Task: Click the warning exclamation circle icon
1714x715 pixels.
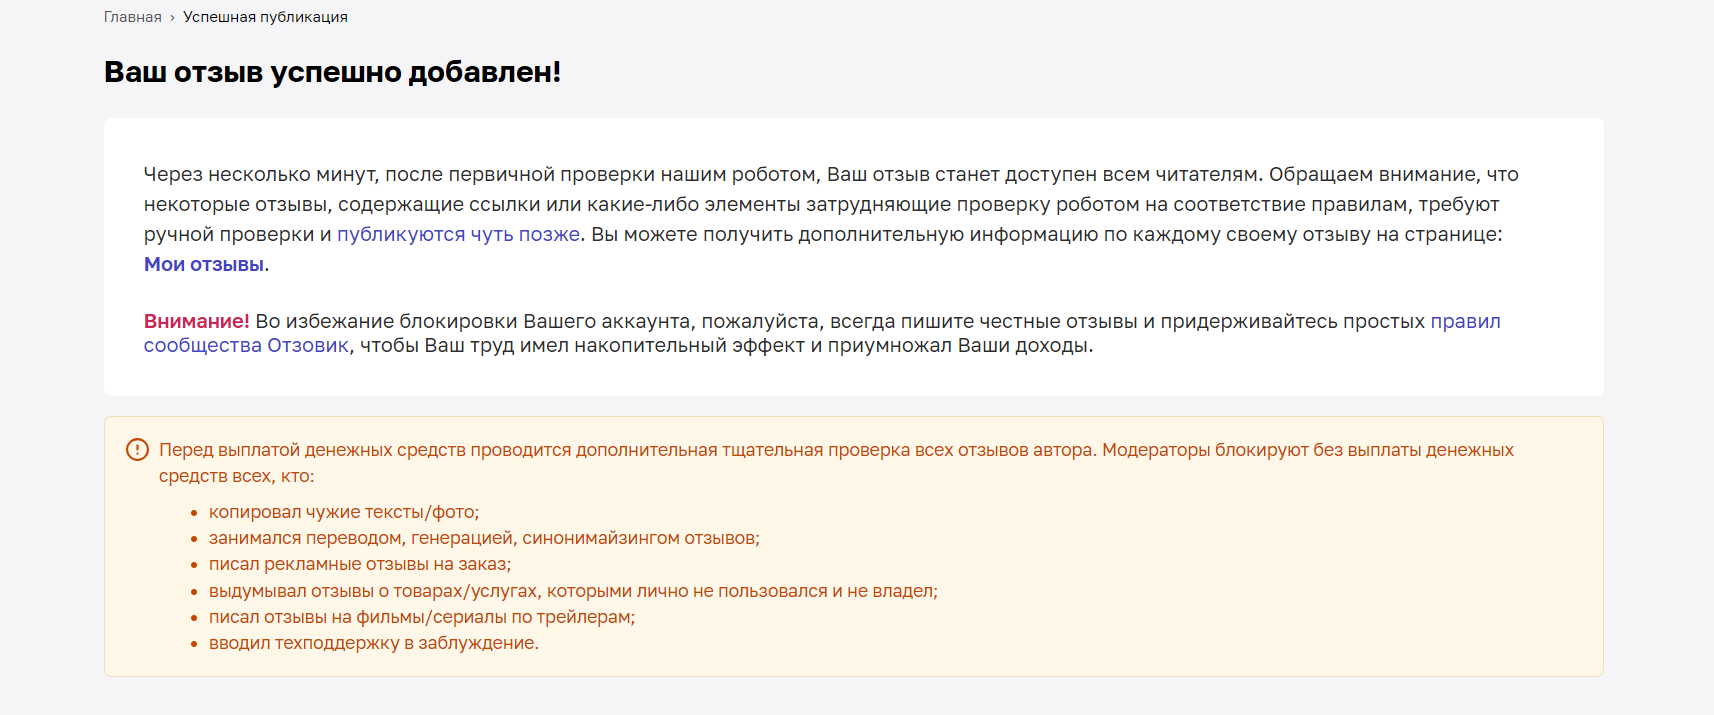Action: click(137, 450)
